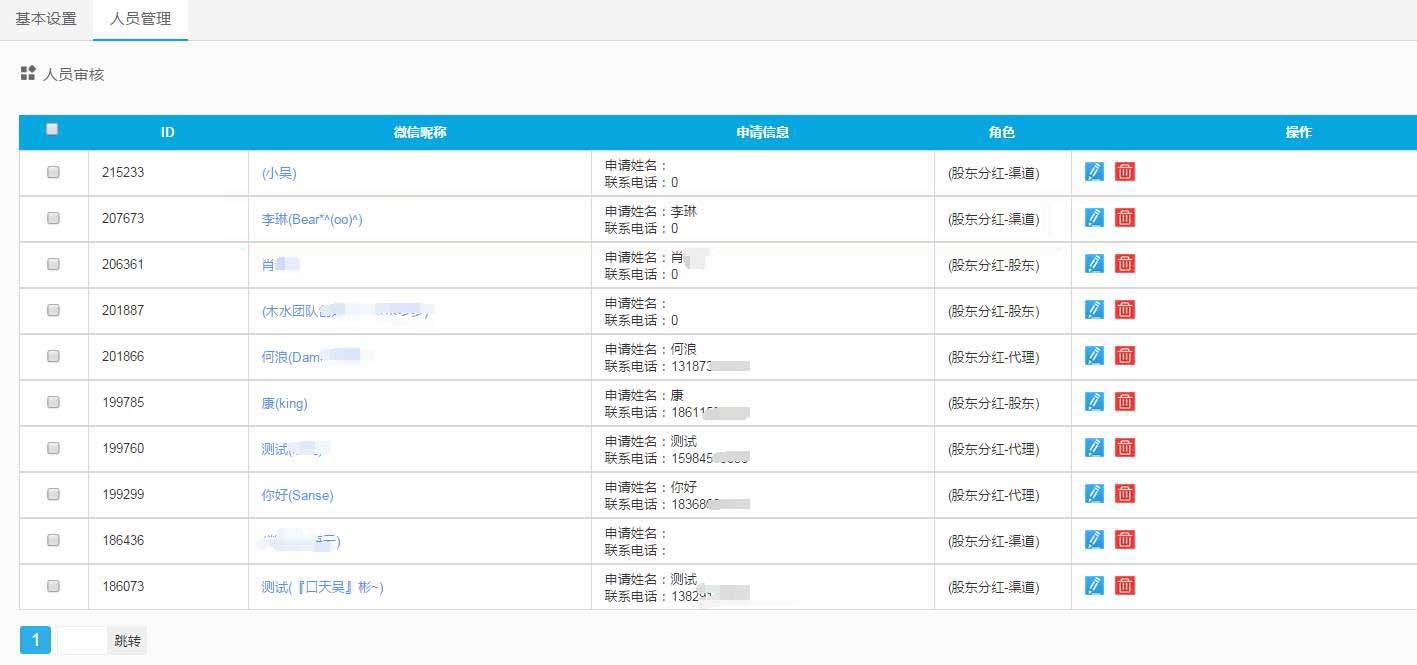This screenshot has height=665, width=1417.
Task: Delete the 康(king) record
Action: pos(1125,401)
